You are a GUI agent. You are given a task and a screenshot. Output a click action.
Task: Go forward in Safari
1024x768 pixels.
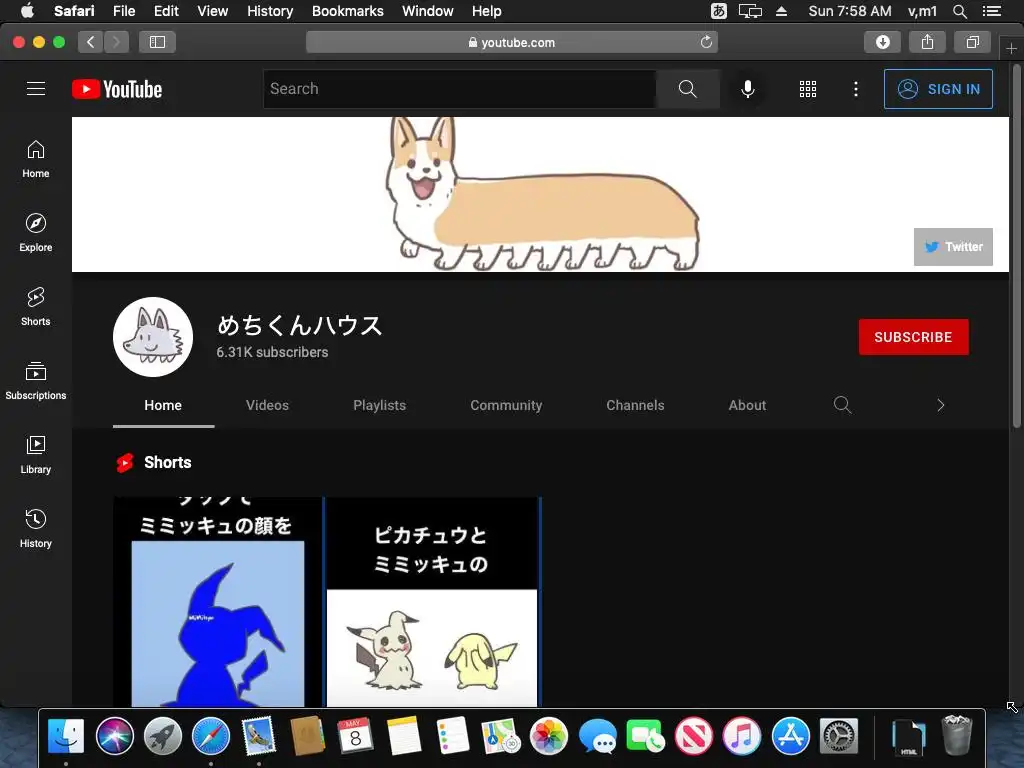pos(116,42)
